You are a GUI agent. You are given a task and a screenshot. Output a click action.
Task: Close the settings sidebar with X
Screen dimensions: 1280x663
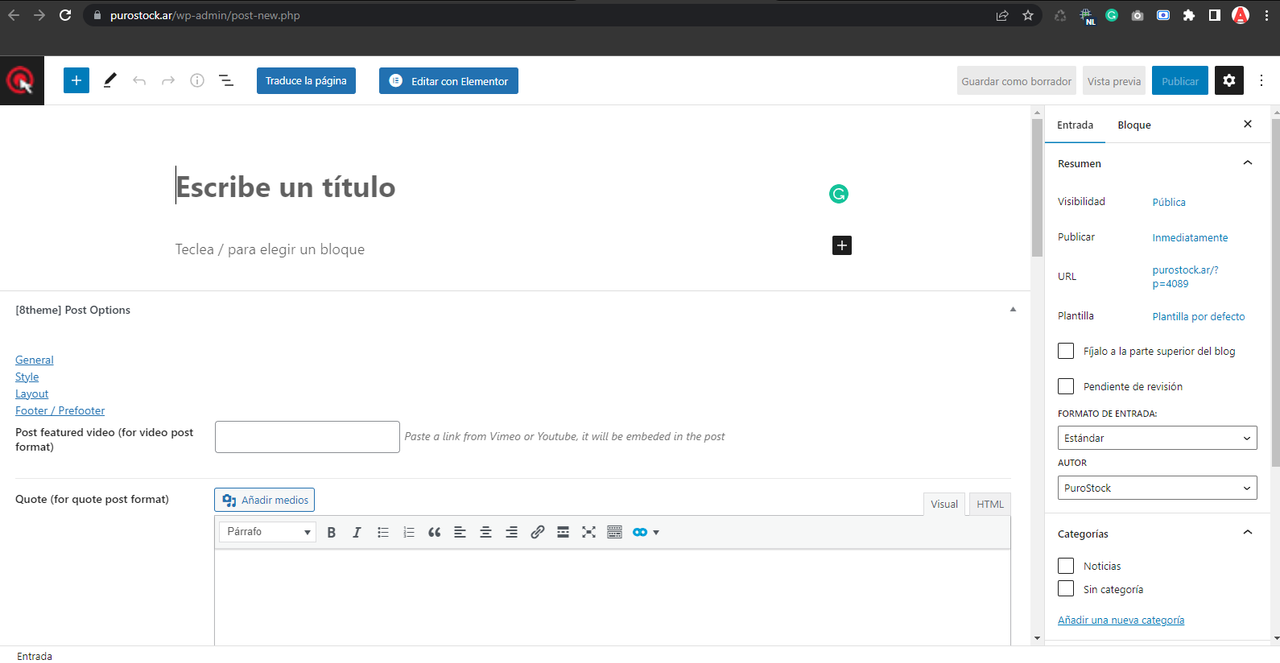tap(1247, 124)
